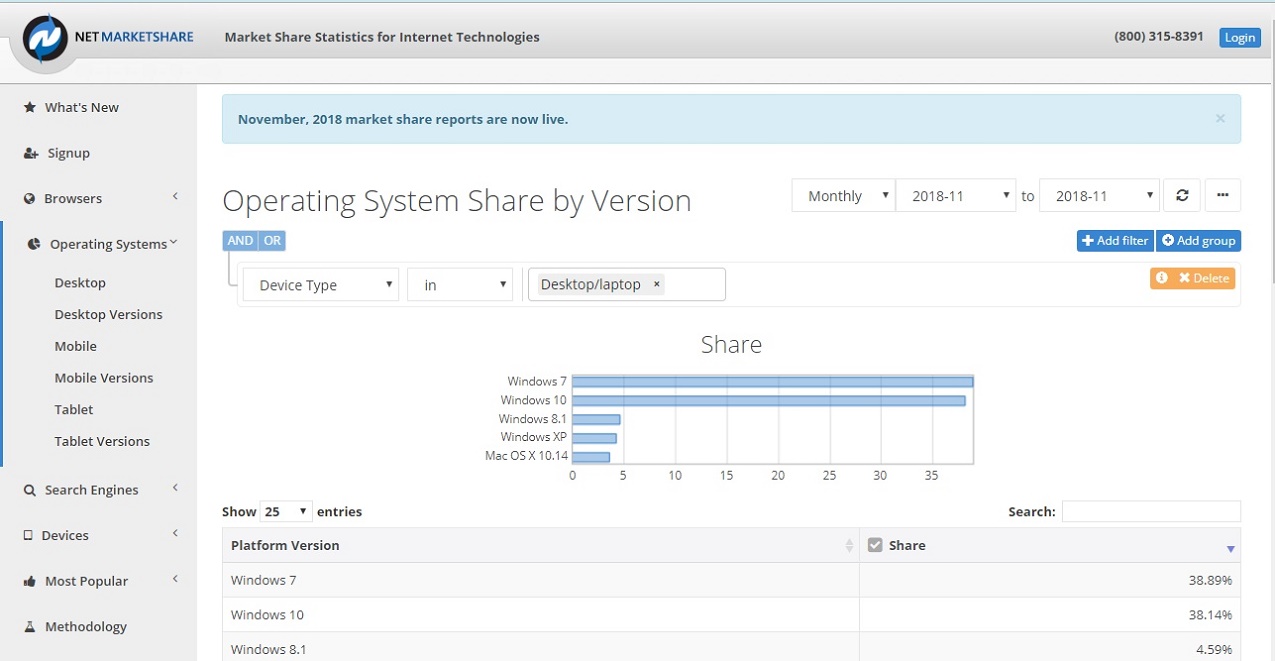Click the refresh report icon button
The height and width of the screenshot is (661, 1275).
[x=1182, y=196]
